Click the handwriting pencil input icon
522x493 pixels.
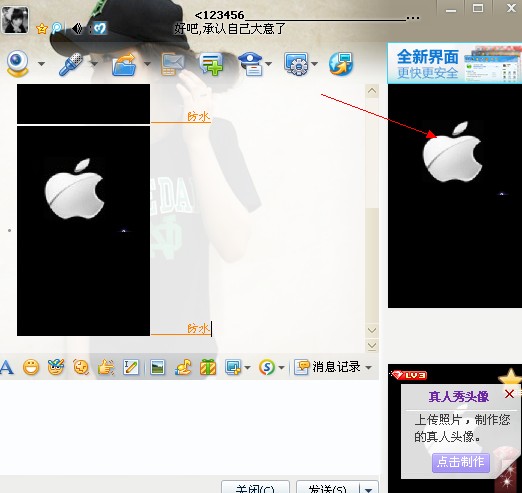(x=131, y=367)
